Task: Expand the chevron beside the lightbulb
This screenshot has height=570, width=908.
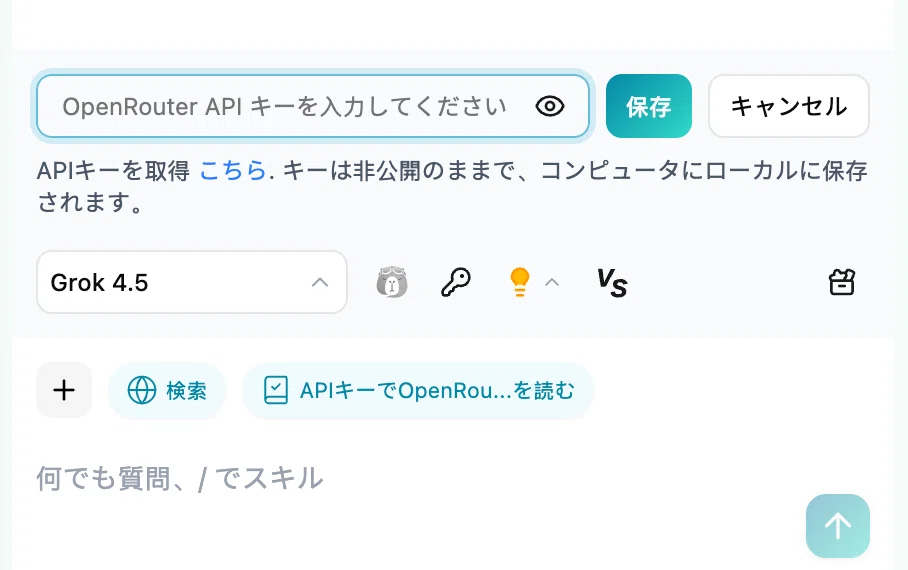Action: point(552,283)
